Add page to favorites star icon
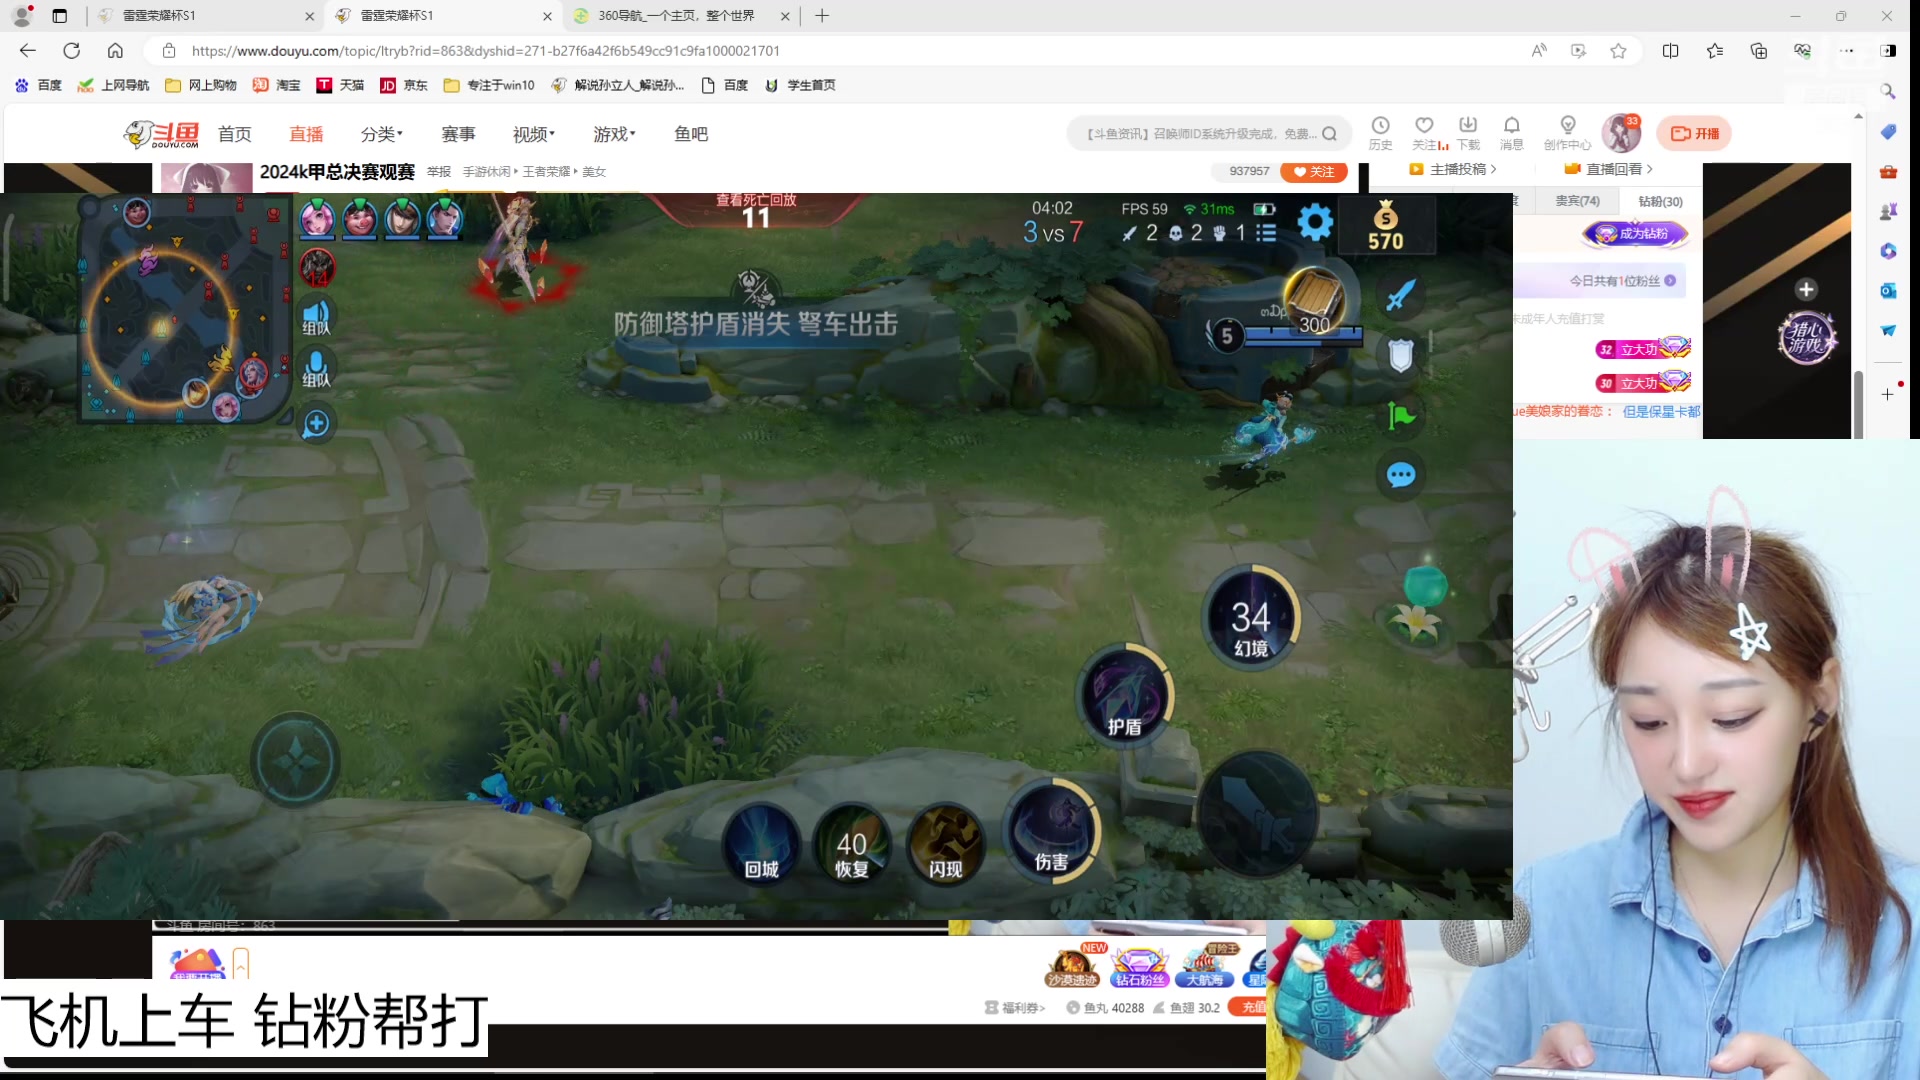This screenshot has width=1920, height=1080. point(1618,51)
